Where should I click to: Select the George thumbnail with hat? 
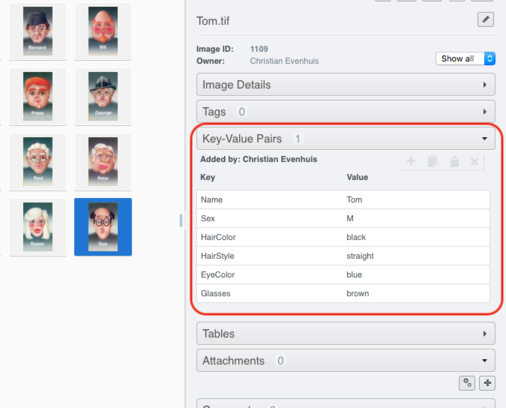click(103, 96)
